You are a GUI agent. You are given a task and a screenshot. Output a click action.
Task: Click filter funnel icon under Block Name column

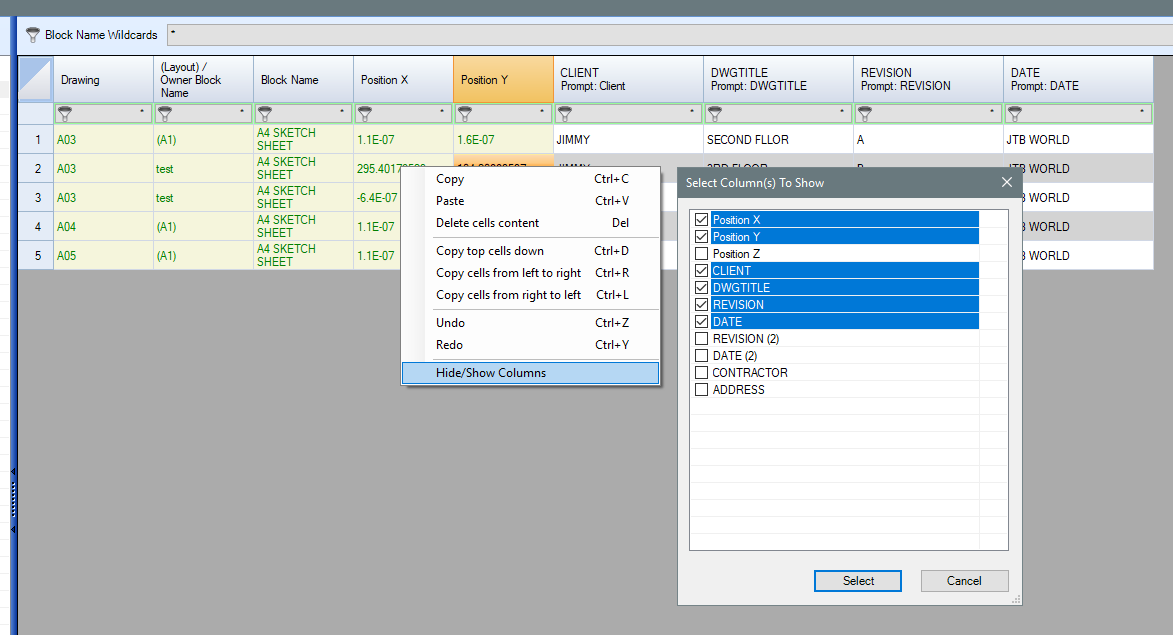tap(265, 113)
